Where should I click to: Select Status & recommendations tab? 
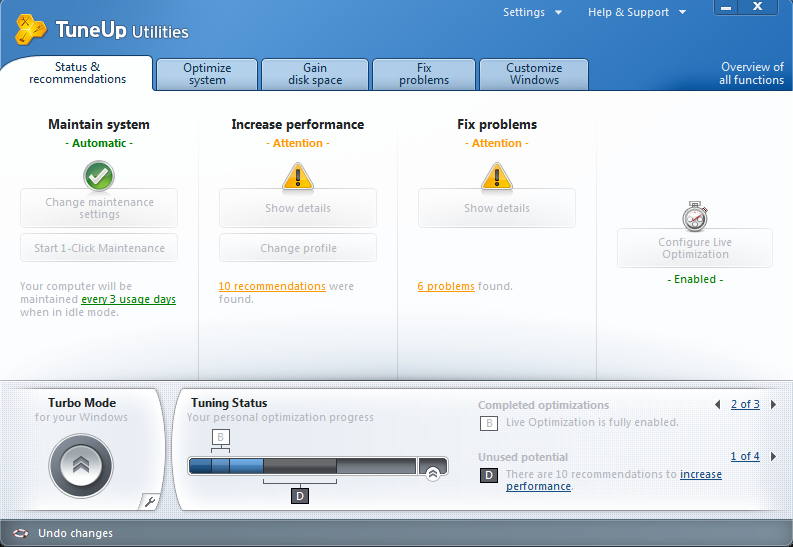pyautogui.click(x=77, y=73)
